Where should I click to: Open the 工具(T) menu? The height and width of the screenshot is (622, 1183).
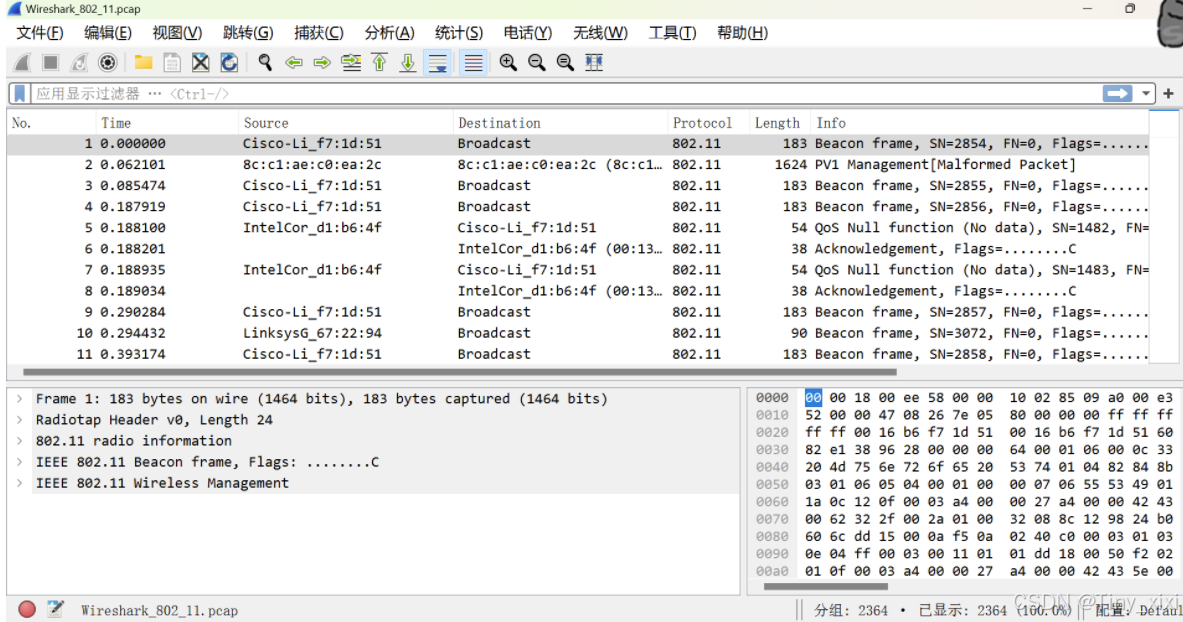672,33
